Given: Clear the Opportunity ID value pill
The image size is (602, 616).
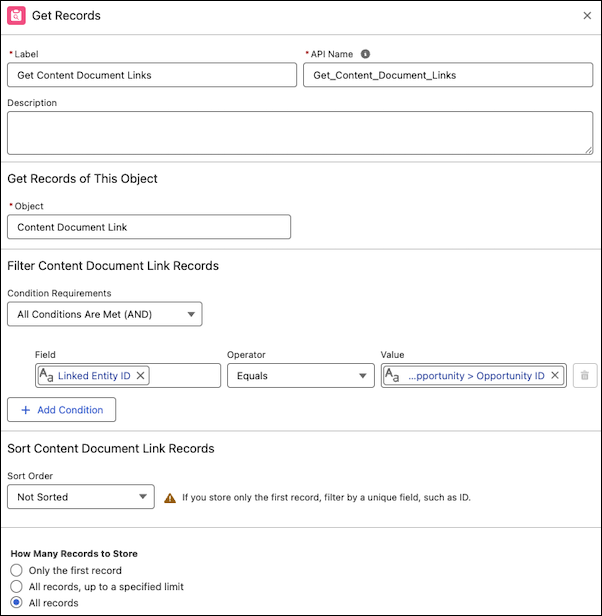Looking at the screenshot, I should click(555, 376).
